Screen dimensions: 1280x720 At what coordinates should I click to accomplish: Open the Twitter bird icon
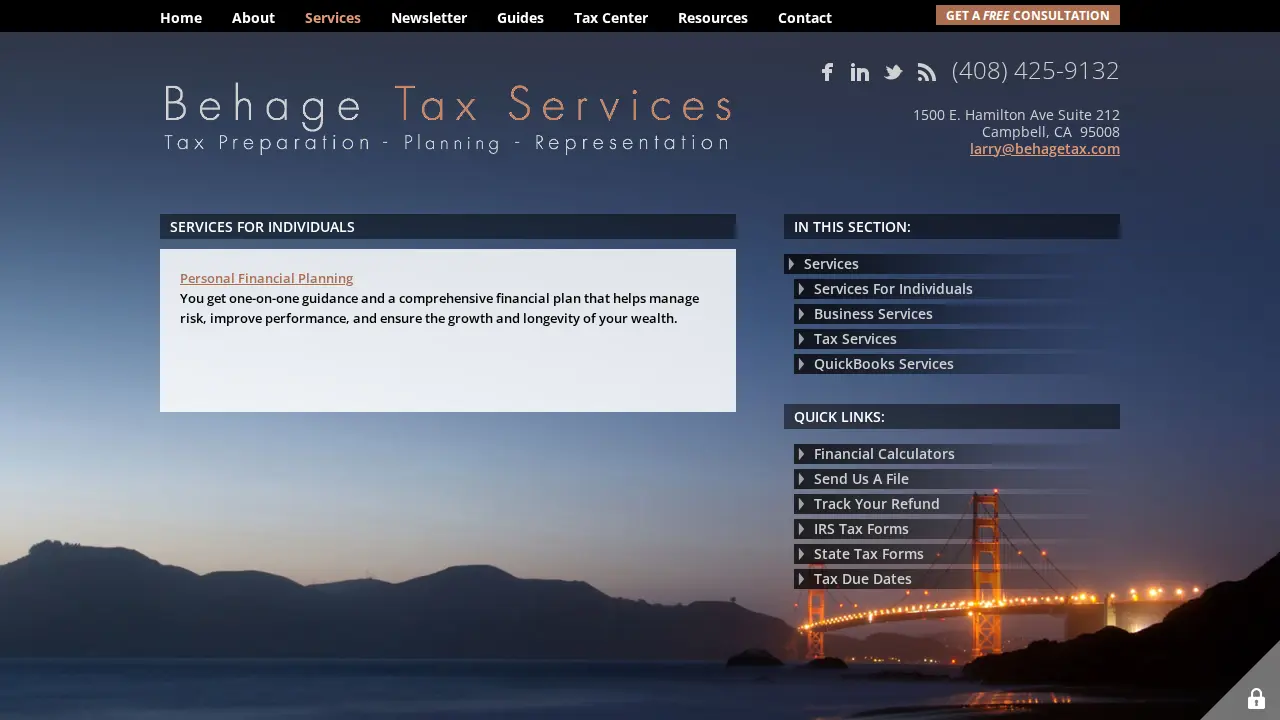point(893,72)
